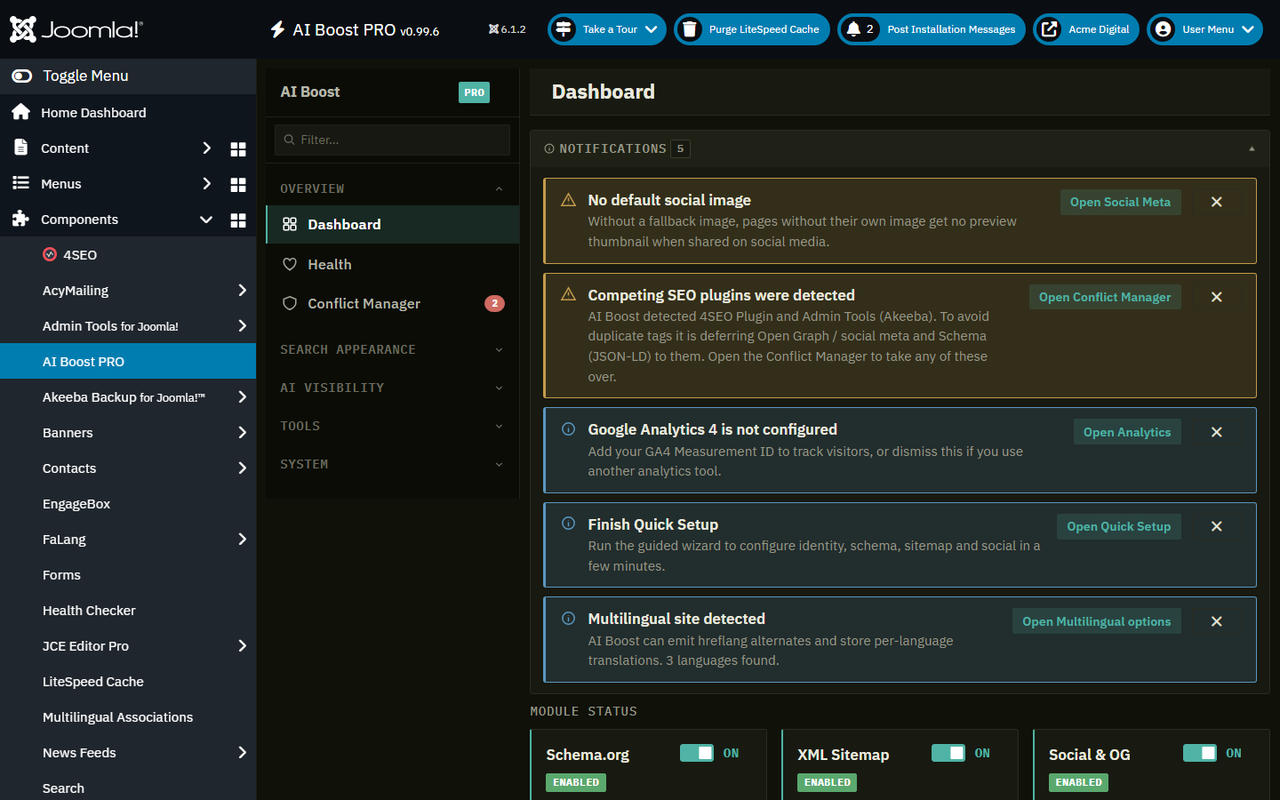Open the AI Boost PRO component
Viewport: 1280px width, 800px height.
click(x=128, y=361)
